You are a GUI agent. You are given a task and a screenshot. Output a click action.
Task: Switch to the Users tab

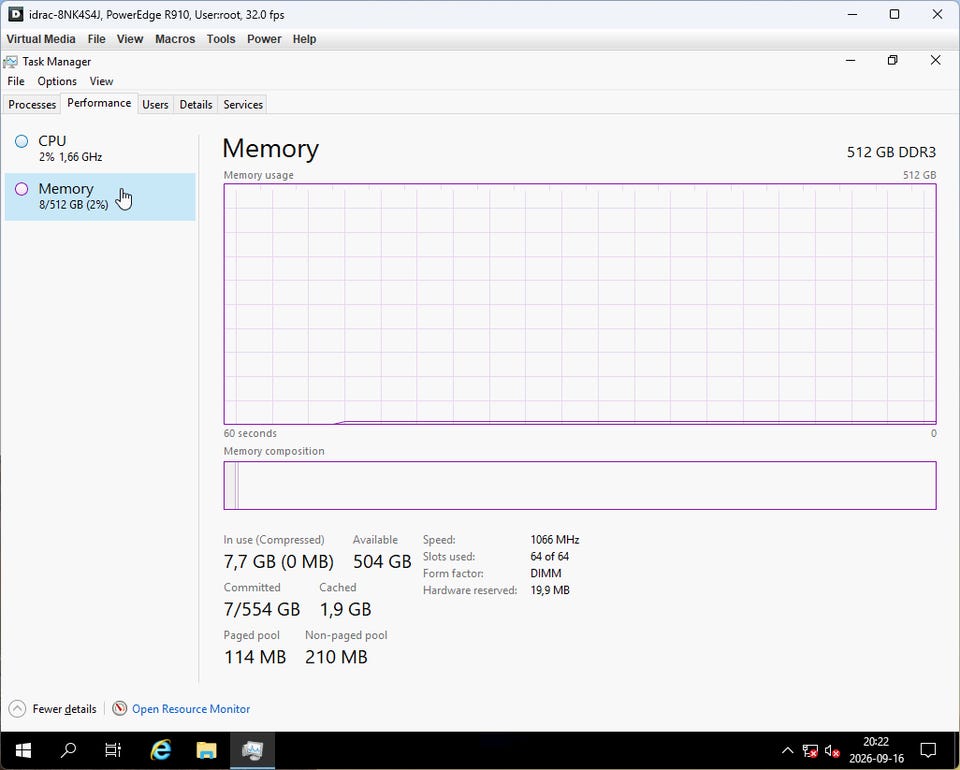[155, 105]
